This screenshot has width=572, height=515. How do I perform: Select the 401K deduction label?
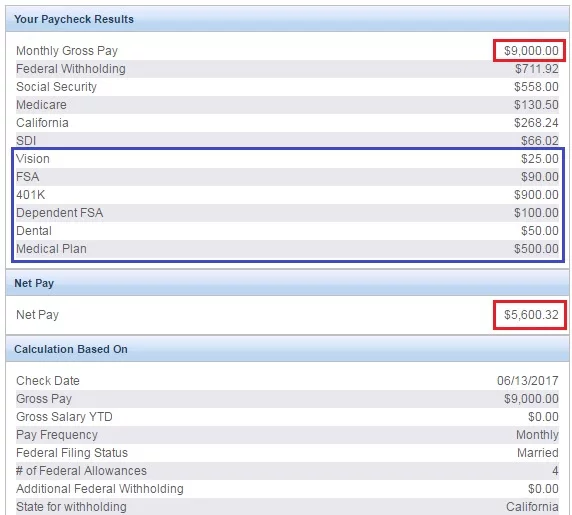point(31,195)
